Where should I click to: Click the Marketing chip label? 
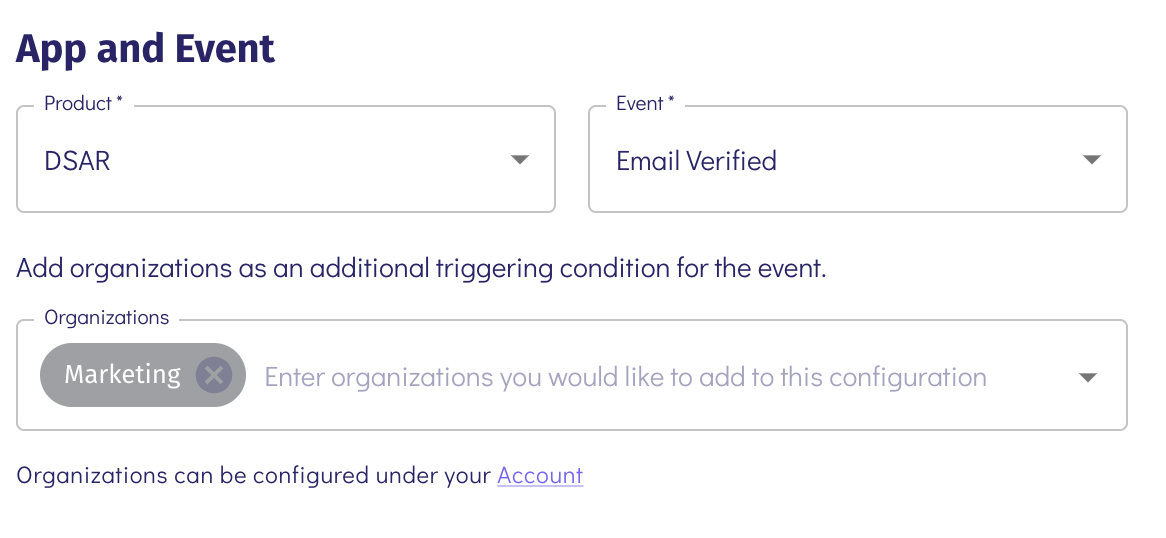click(x=122, y=375)
